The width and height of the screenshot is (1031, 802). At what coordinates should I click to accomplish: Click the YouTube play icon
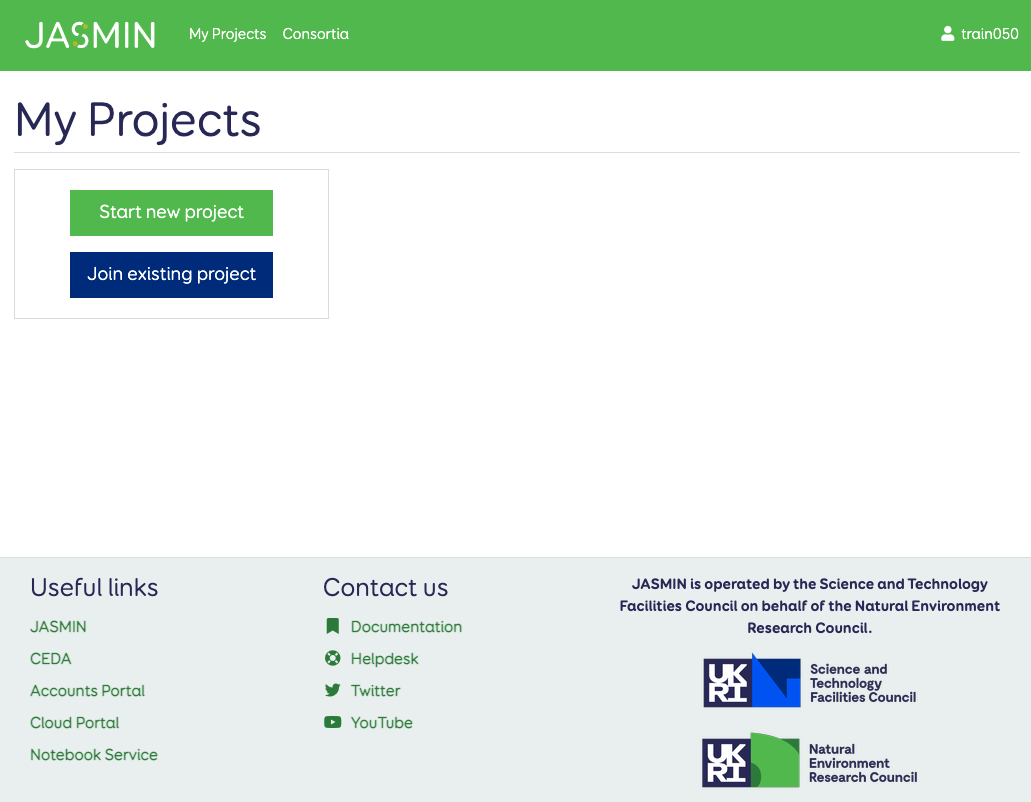(333, 723)
